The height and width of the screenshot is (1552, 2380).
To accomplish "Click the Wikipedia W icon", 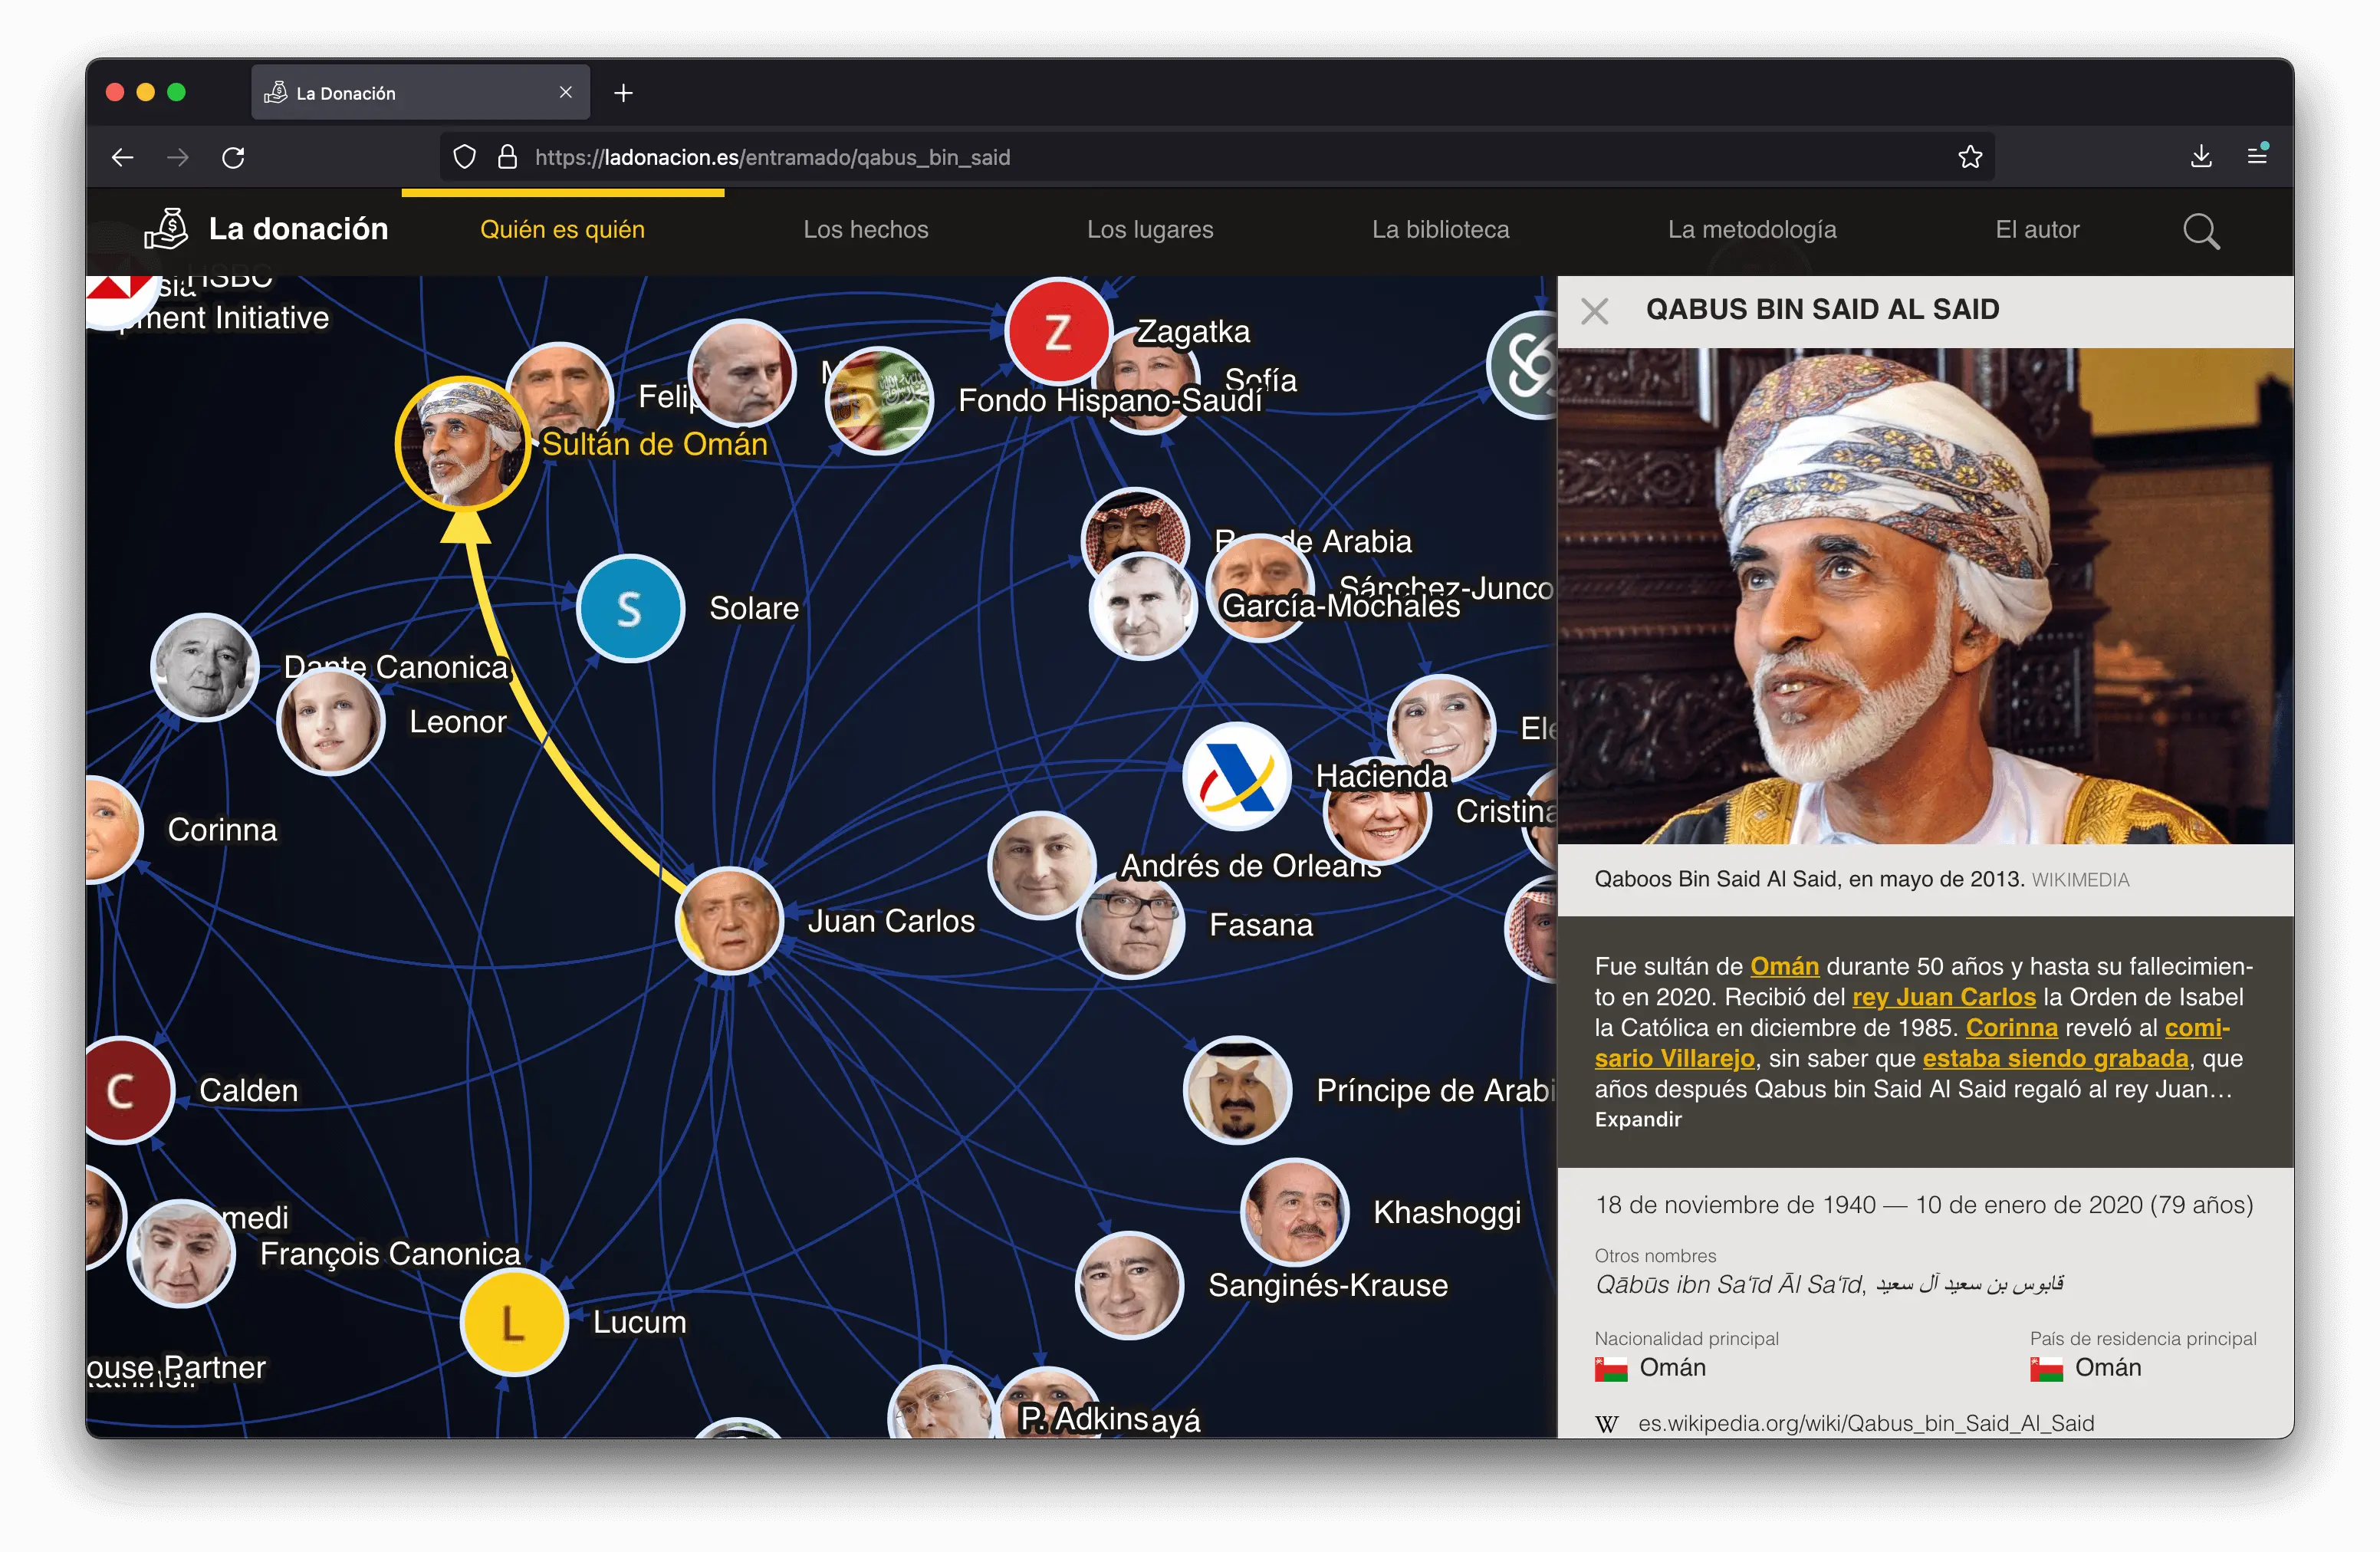I will click(1606, 1424).
